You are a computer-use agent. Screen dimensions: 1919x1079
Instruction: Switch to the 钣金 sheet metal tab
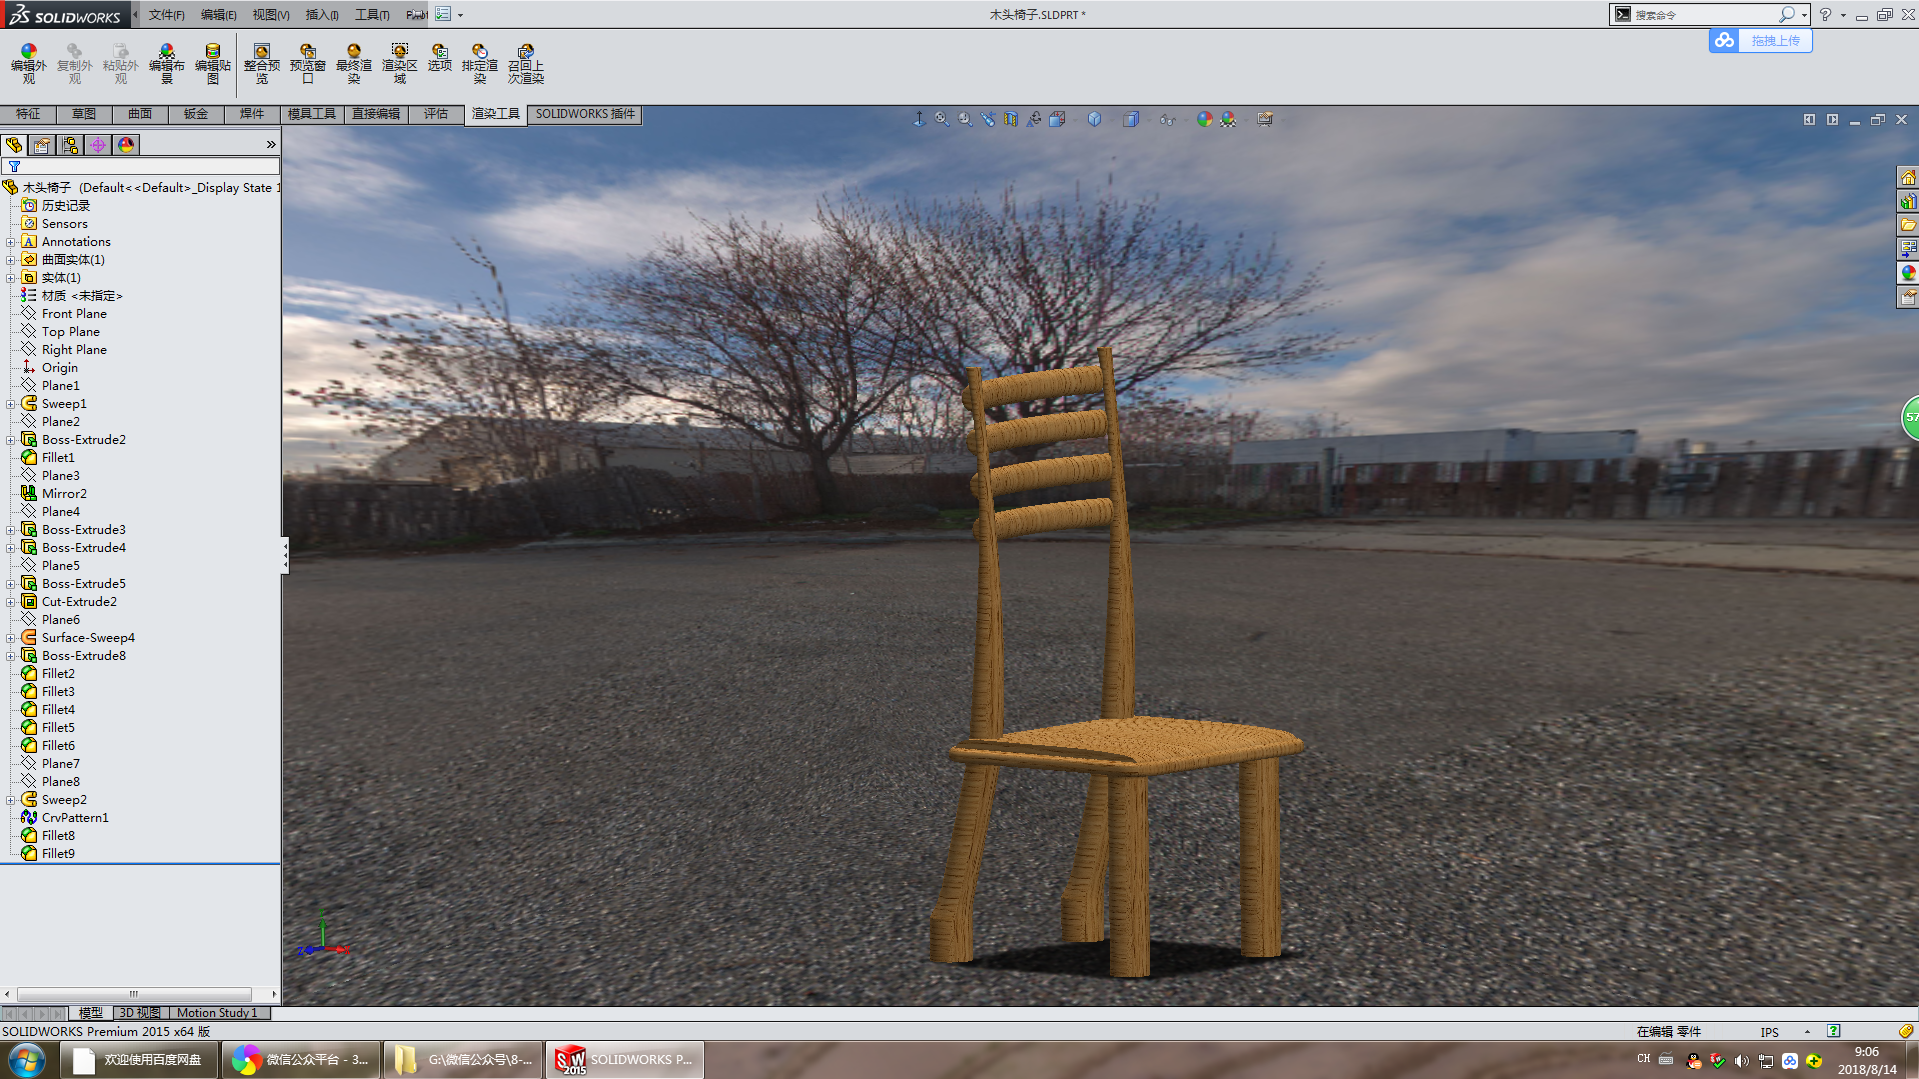pyautogui.click(x=196, y=114)
